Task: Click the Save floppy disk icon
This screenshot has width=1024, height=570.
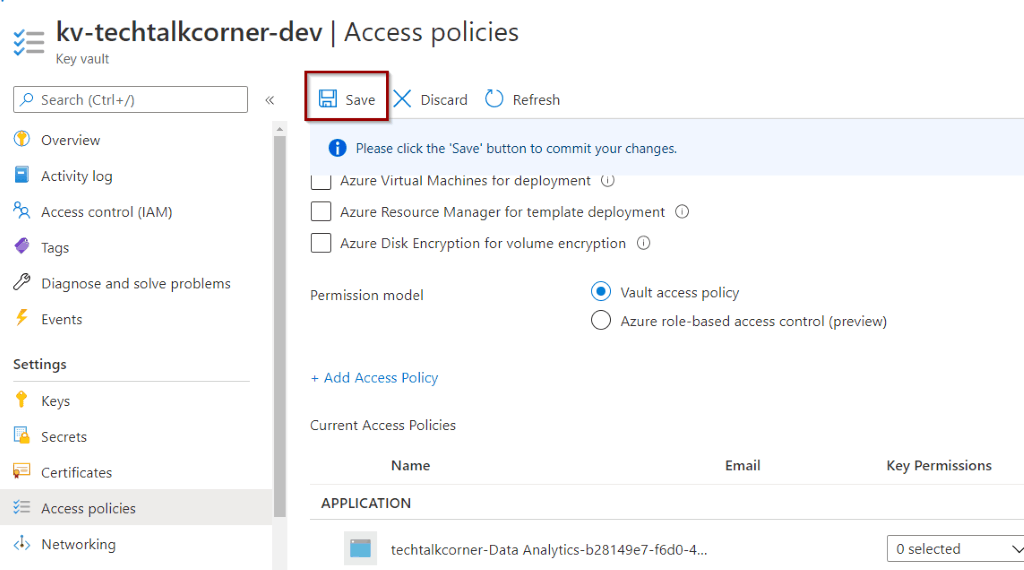Action: tap(328, 99)
